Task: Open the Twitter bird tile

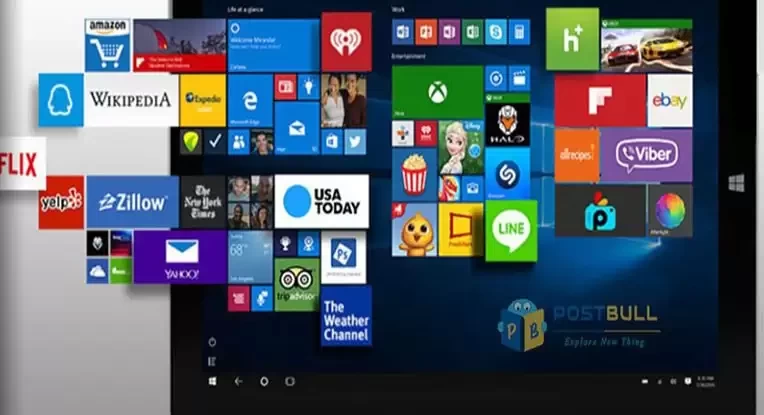Action: tap(355, 142)
